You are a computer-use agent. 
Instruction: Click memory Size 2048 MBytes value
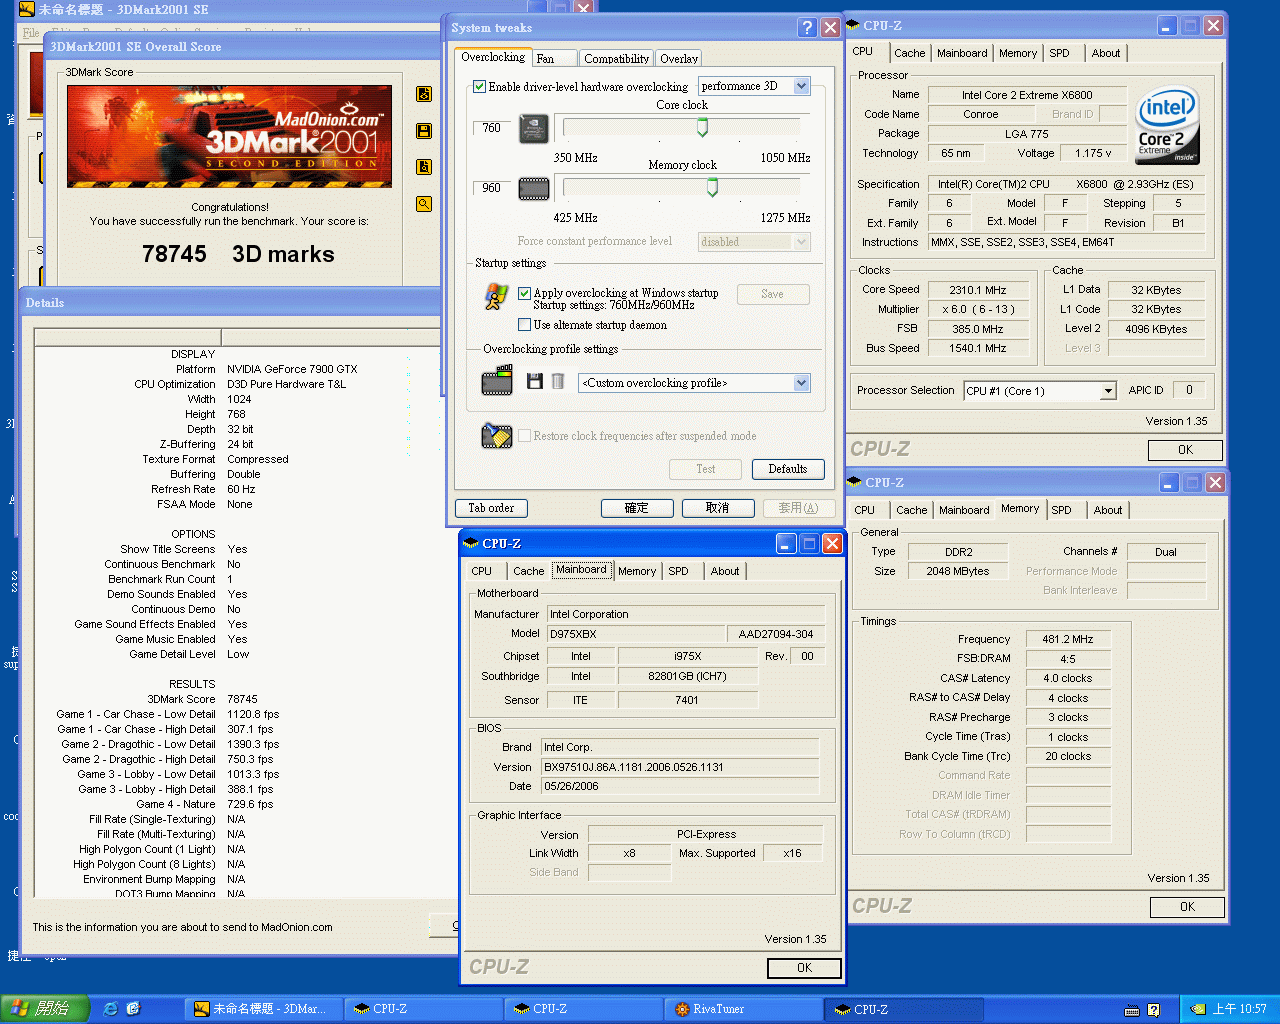(958, 571)
